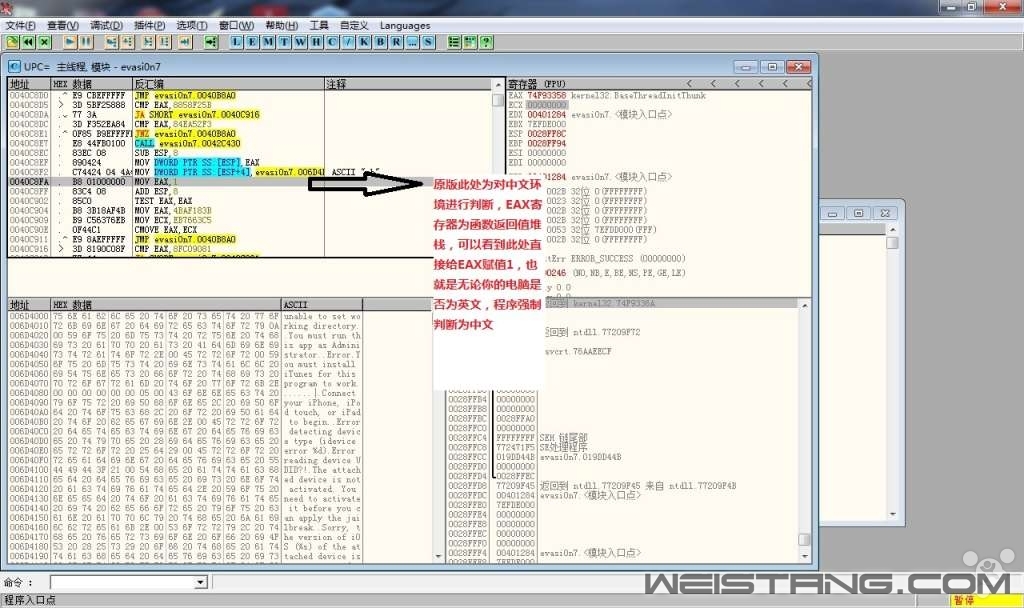Open the Languages menu

tap(405, 25)
